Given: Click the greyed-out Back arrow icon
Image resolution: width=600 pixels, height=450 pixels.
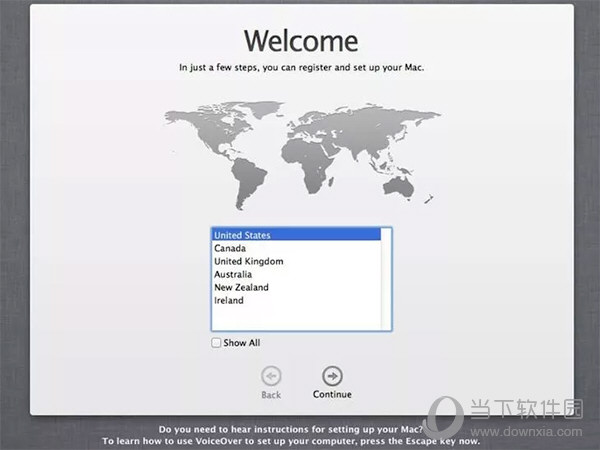Looking at the screenshot, I should pyautogui.click(x=270, y=376).
